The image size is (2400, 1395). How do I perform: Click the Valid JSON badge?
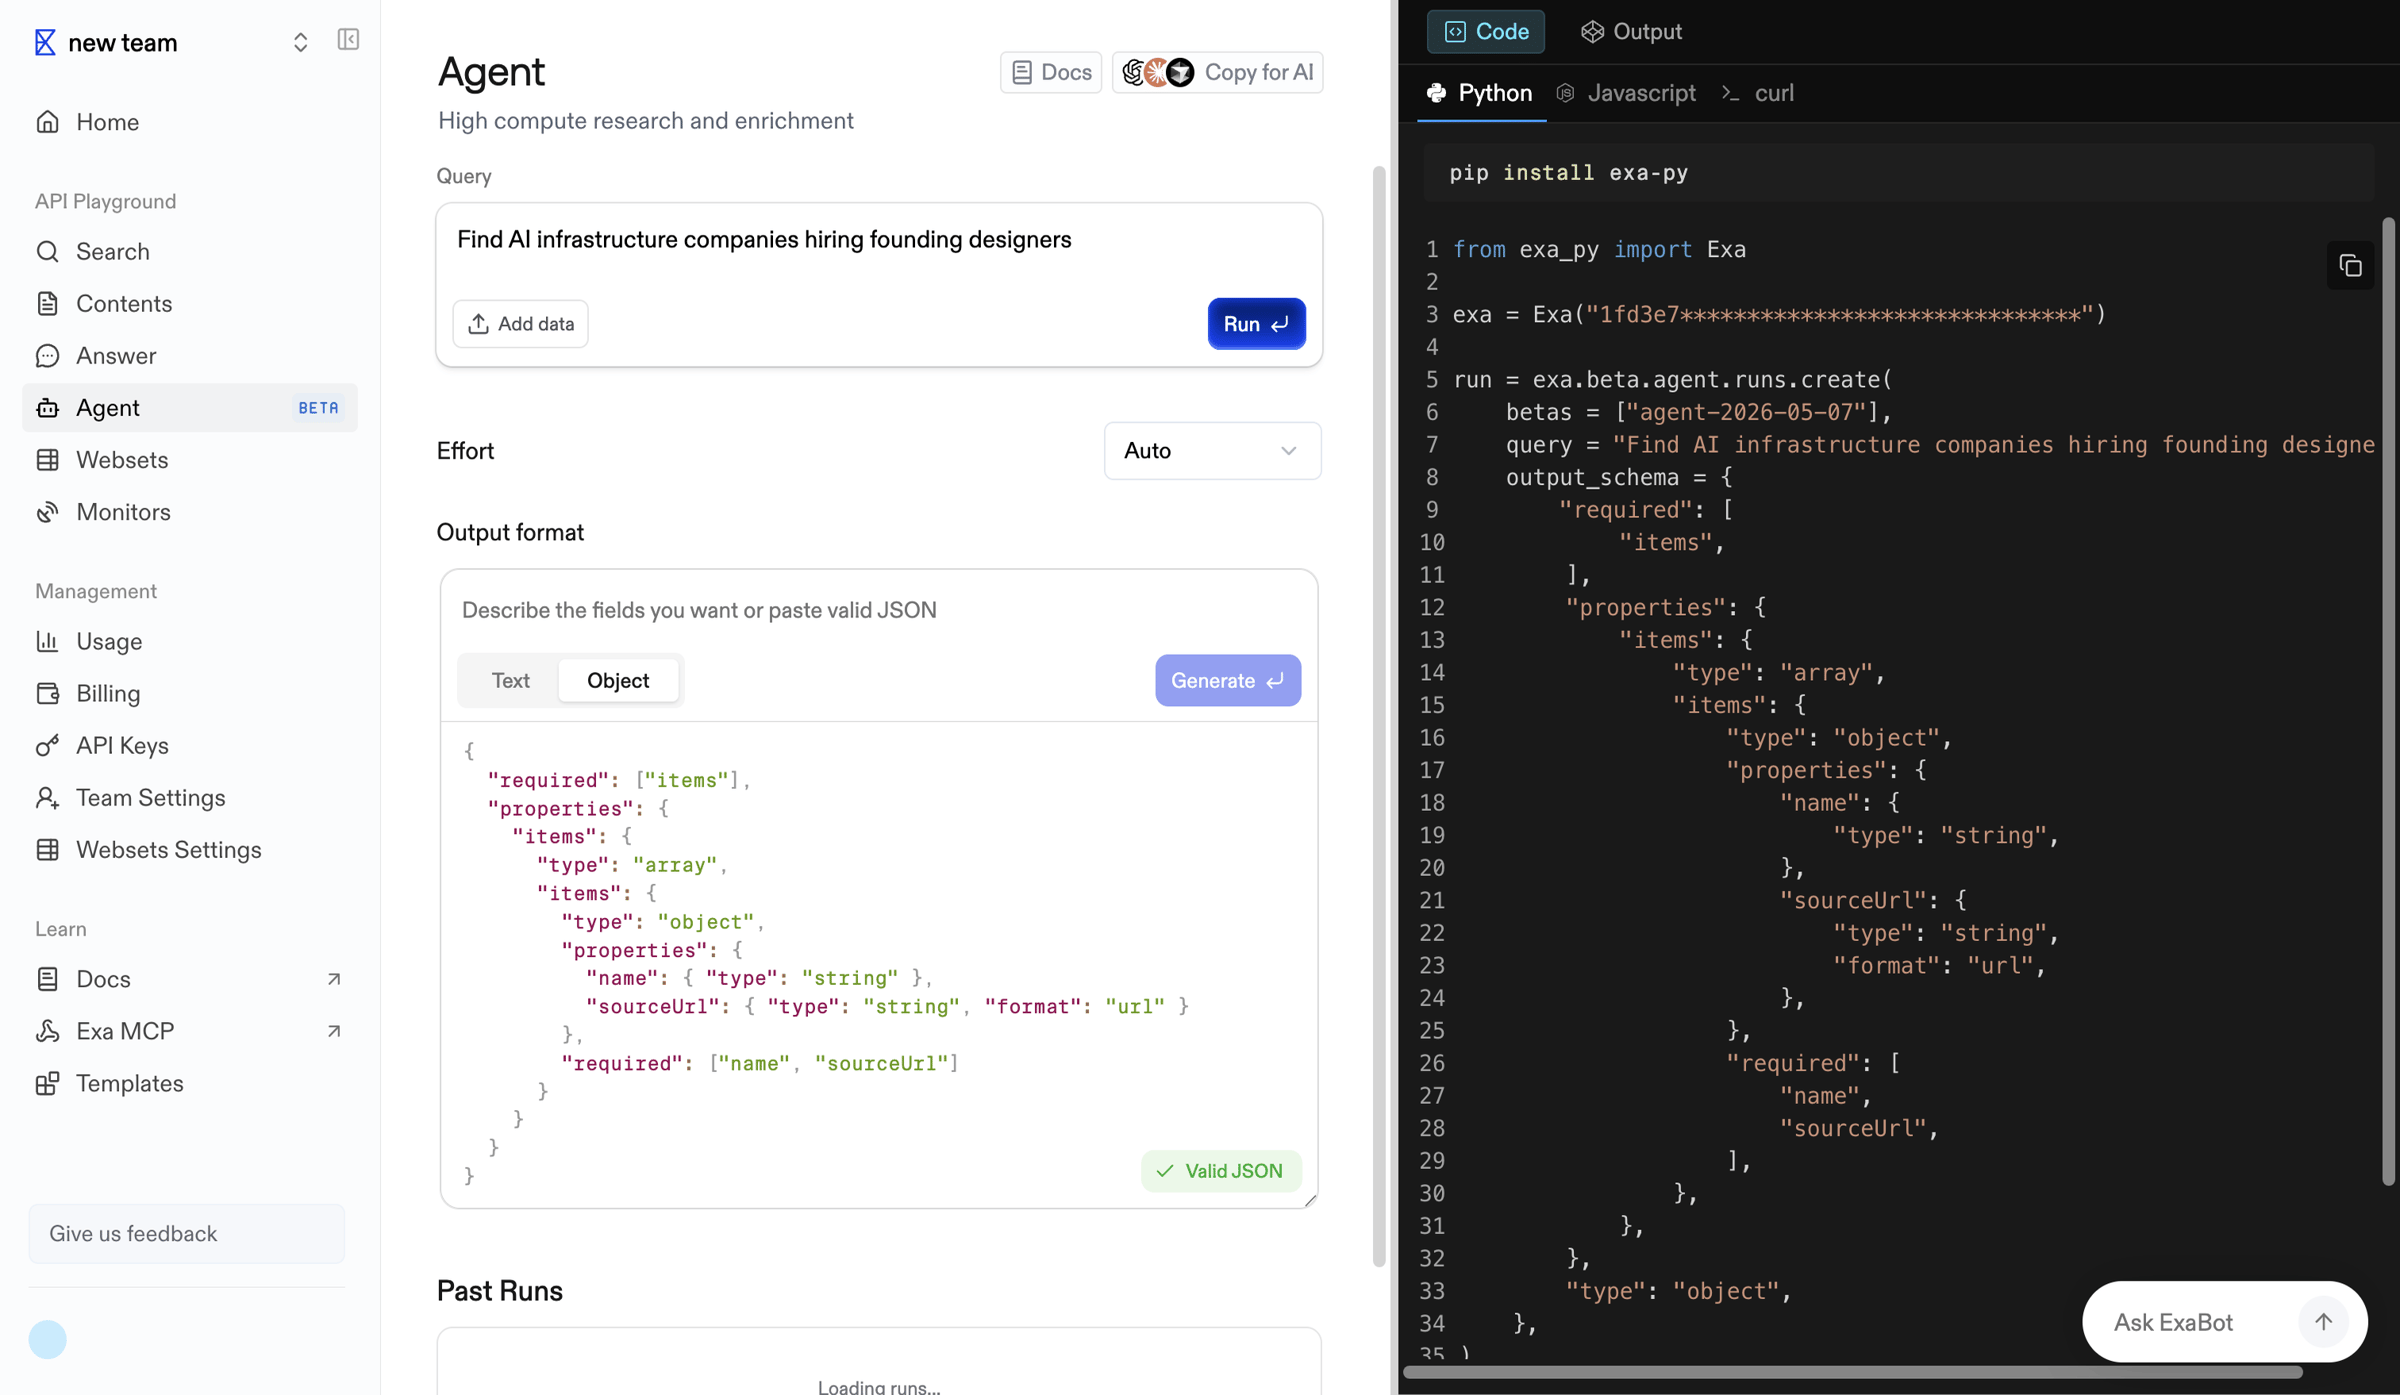[1220, 1171]
